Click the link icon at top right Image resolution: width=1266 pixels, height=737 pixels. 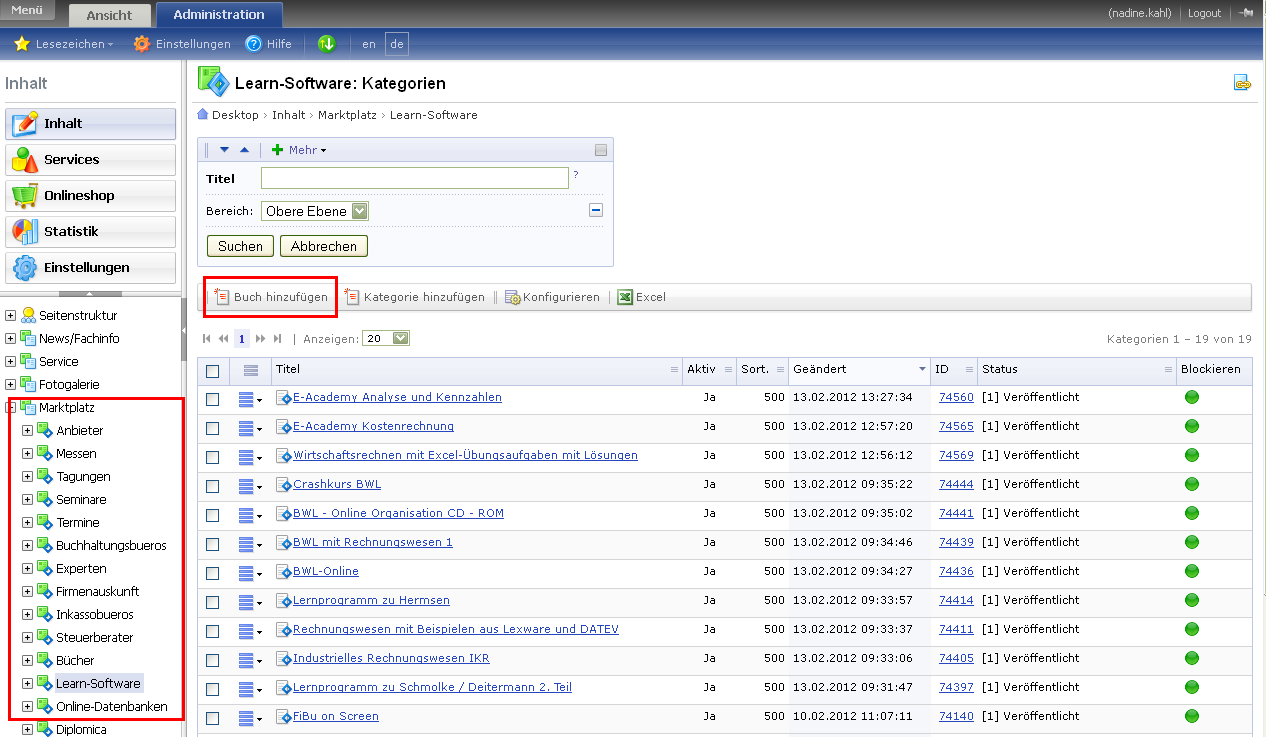point(1242,83)
